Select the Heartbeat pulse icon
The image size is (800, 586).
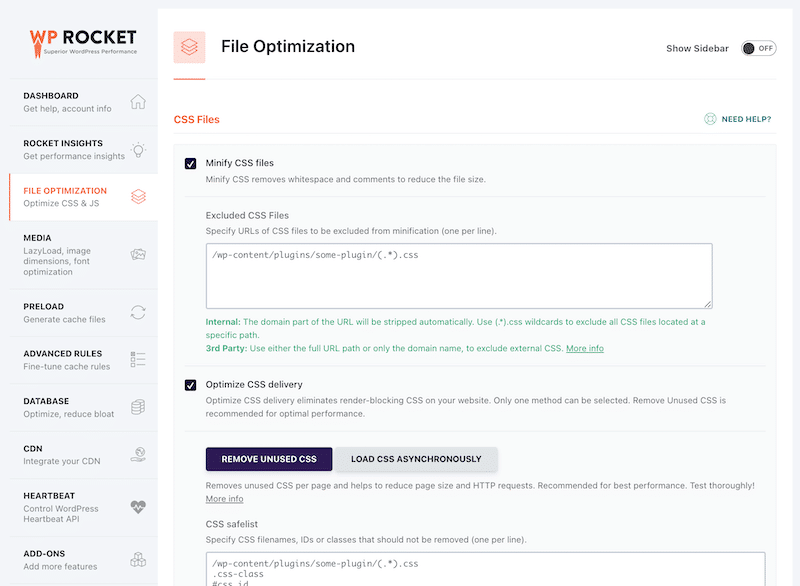pos(137,506)
